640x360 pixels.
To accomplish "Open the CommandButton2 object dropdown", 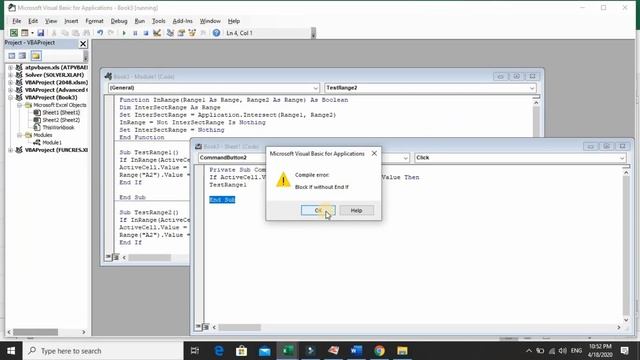I will 405,158.
